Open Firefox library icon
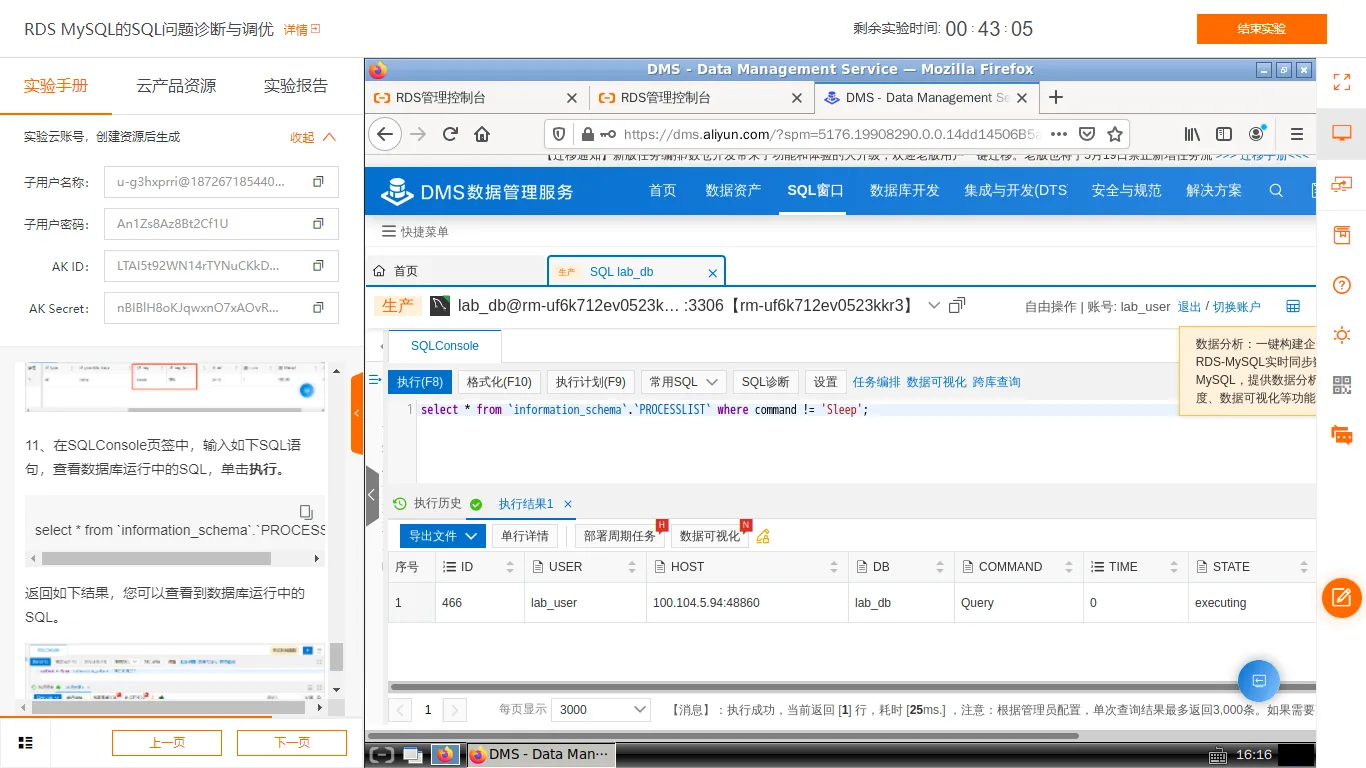This screenshot has width=1366, height=768. tap(1193, 134)
